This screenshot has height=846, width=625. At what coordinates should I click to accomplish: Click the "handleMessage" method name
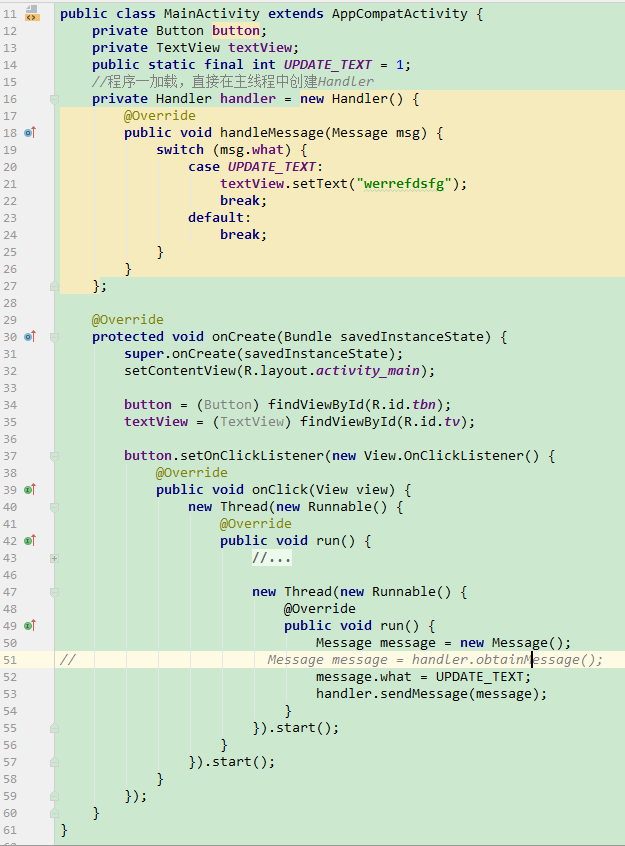(x=271, y=133)
